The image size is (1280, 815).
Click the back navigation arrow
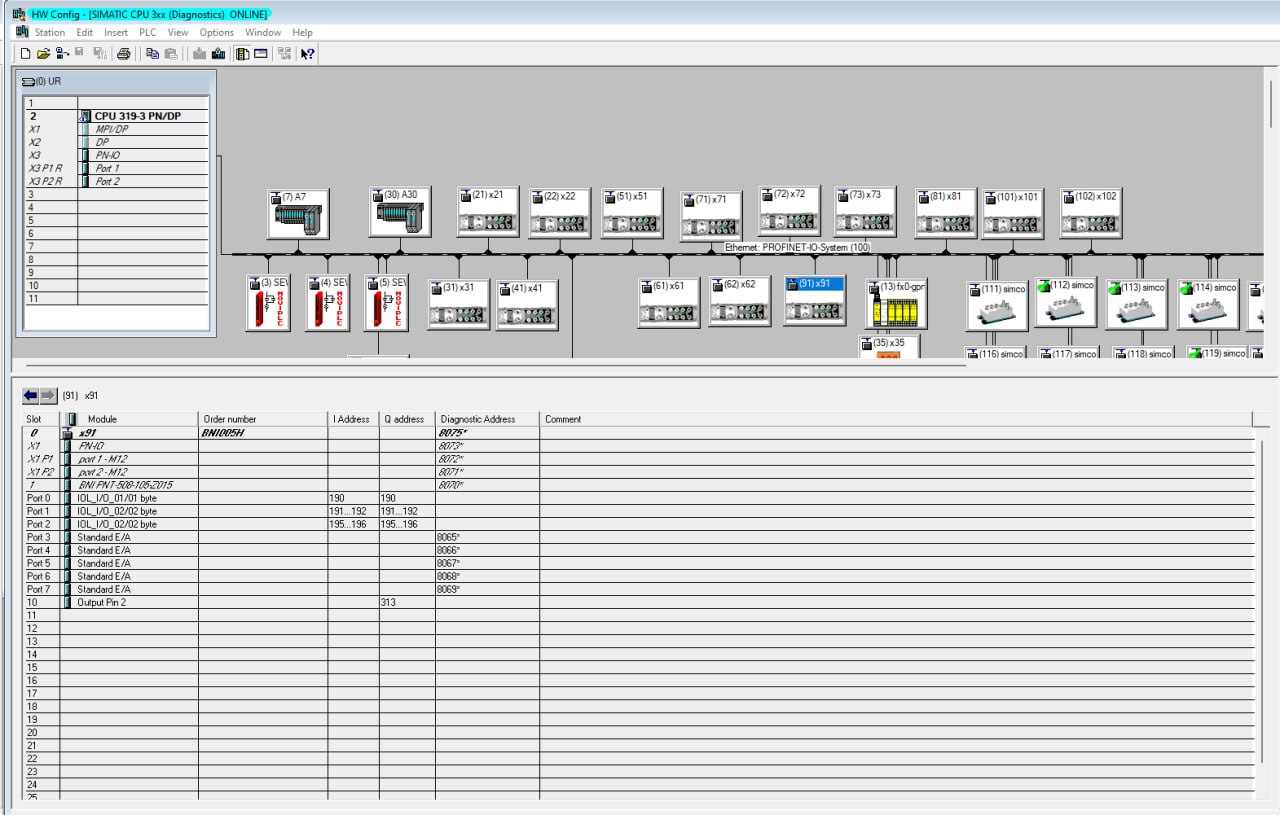tap(30, 395)
